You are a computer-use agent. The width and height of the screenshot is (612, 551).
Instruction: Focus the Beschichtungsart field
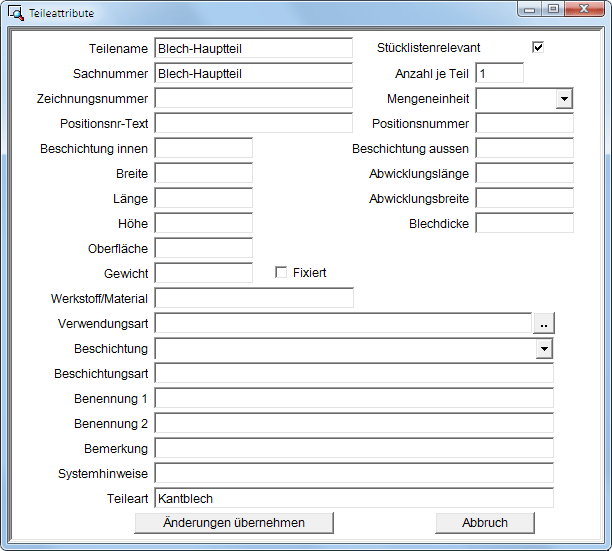[x=354, y=373]
